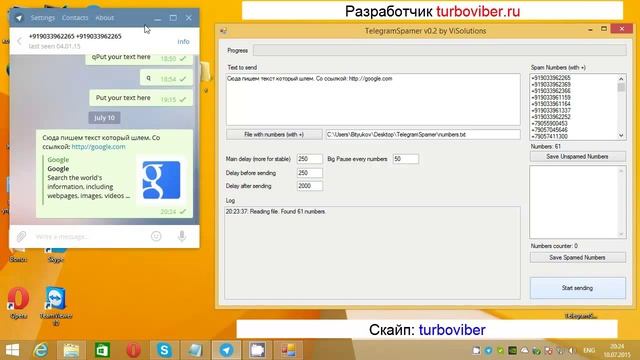Select number +919033962252 in the Spam Numbers list
640x360 pixels.
[551, 117]
